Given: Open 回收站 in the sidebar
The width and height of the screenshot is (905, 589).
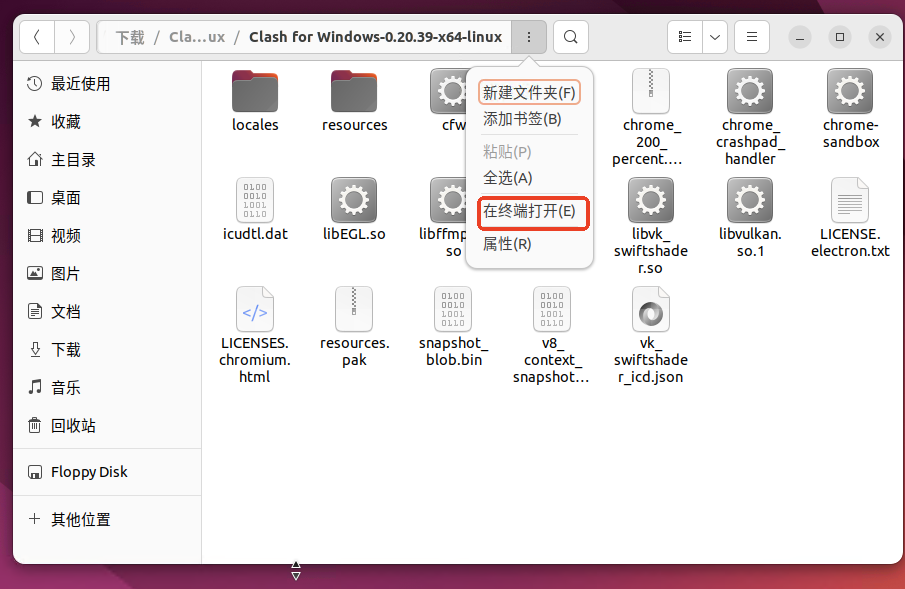Looking at the screenshot, I should coord(73,426).
